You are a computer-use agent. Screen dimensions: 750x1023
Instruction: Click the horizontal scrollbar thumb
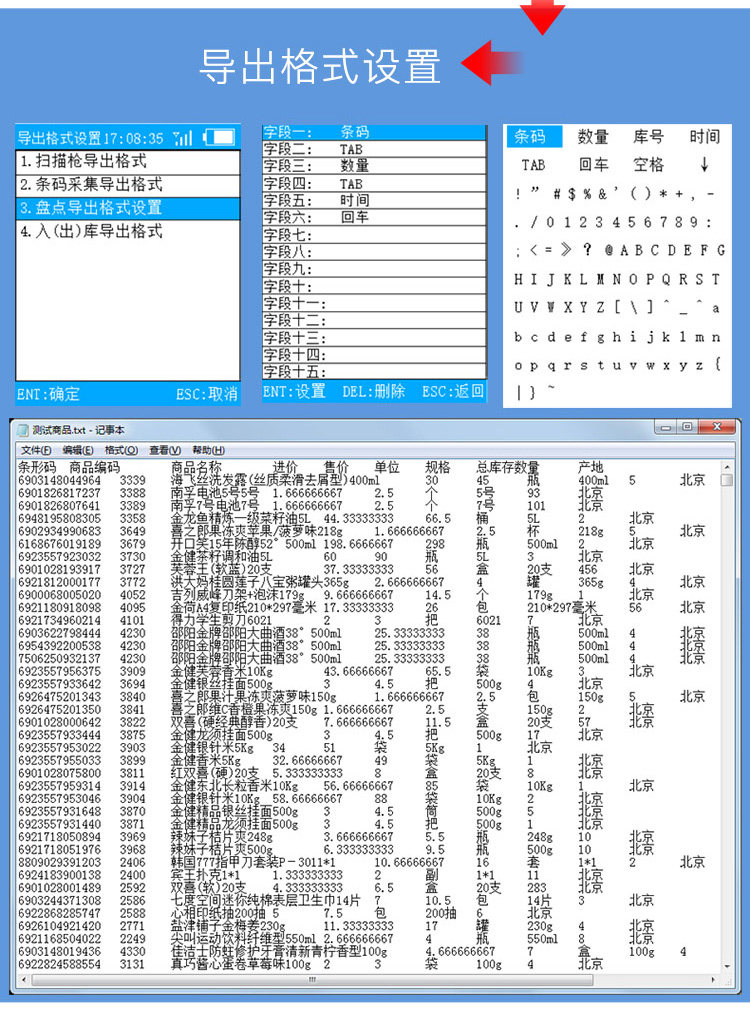click(312, 979)
